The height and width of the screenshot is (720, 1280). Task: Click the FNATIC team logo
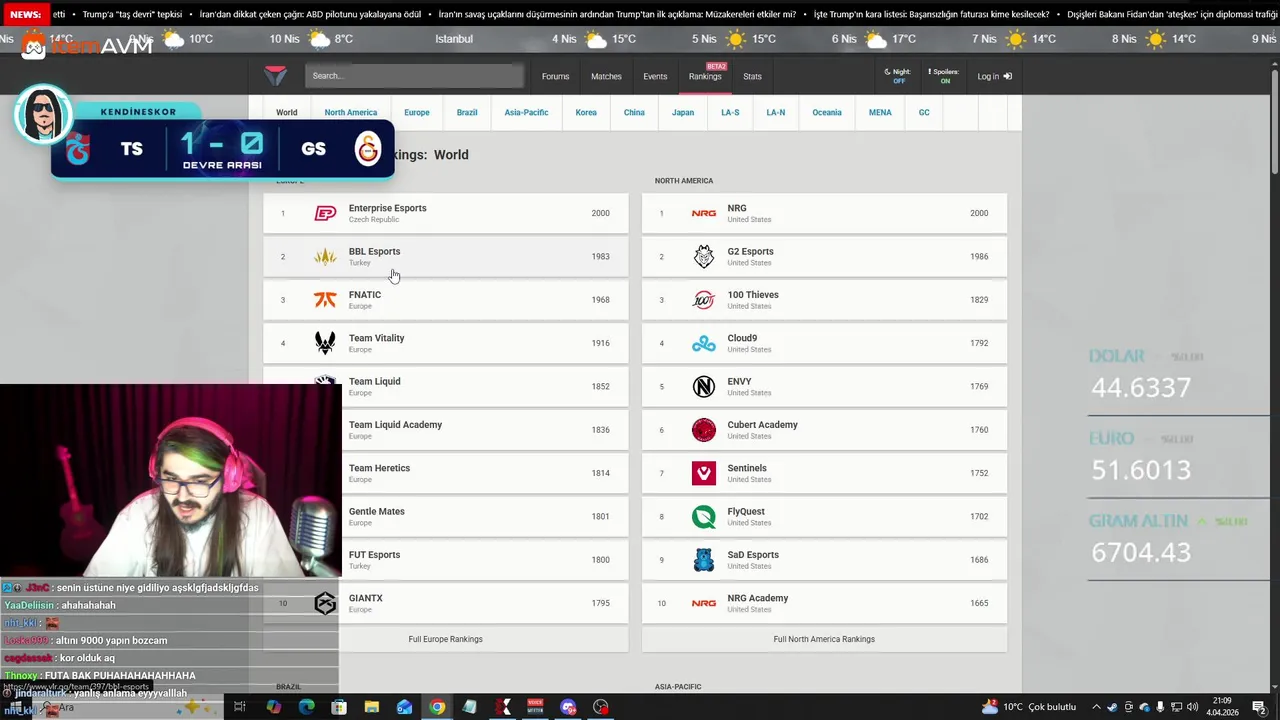325,300
